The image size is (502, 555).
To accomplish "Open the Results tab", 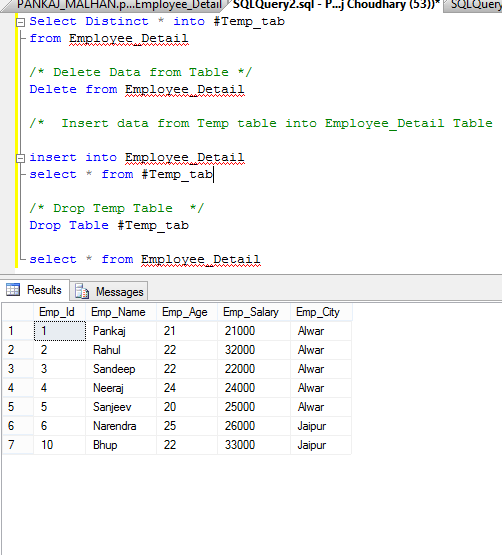I will click(x=34, y=290).
